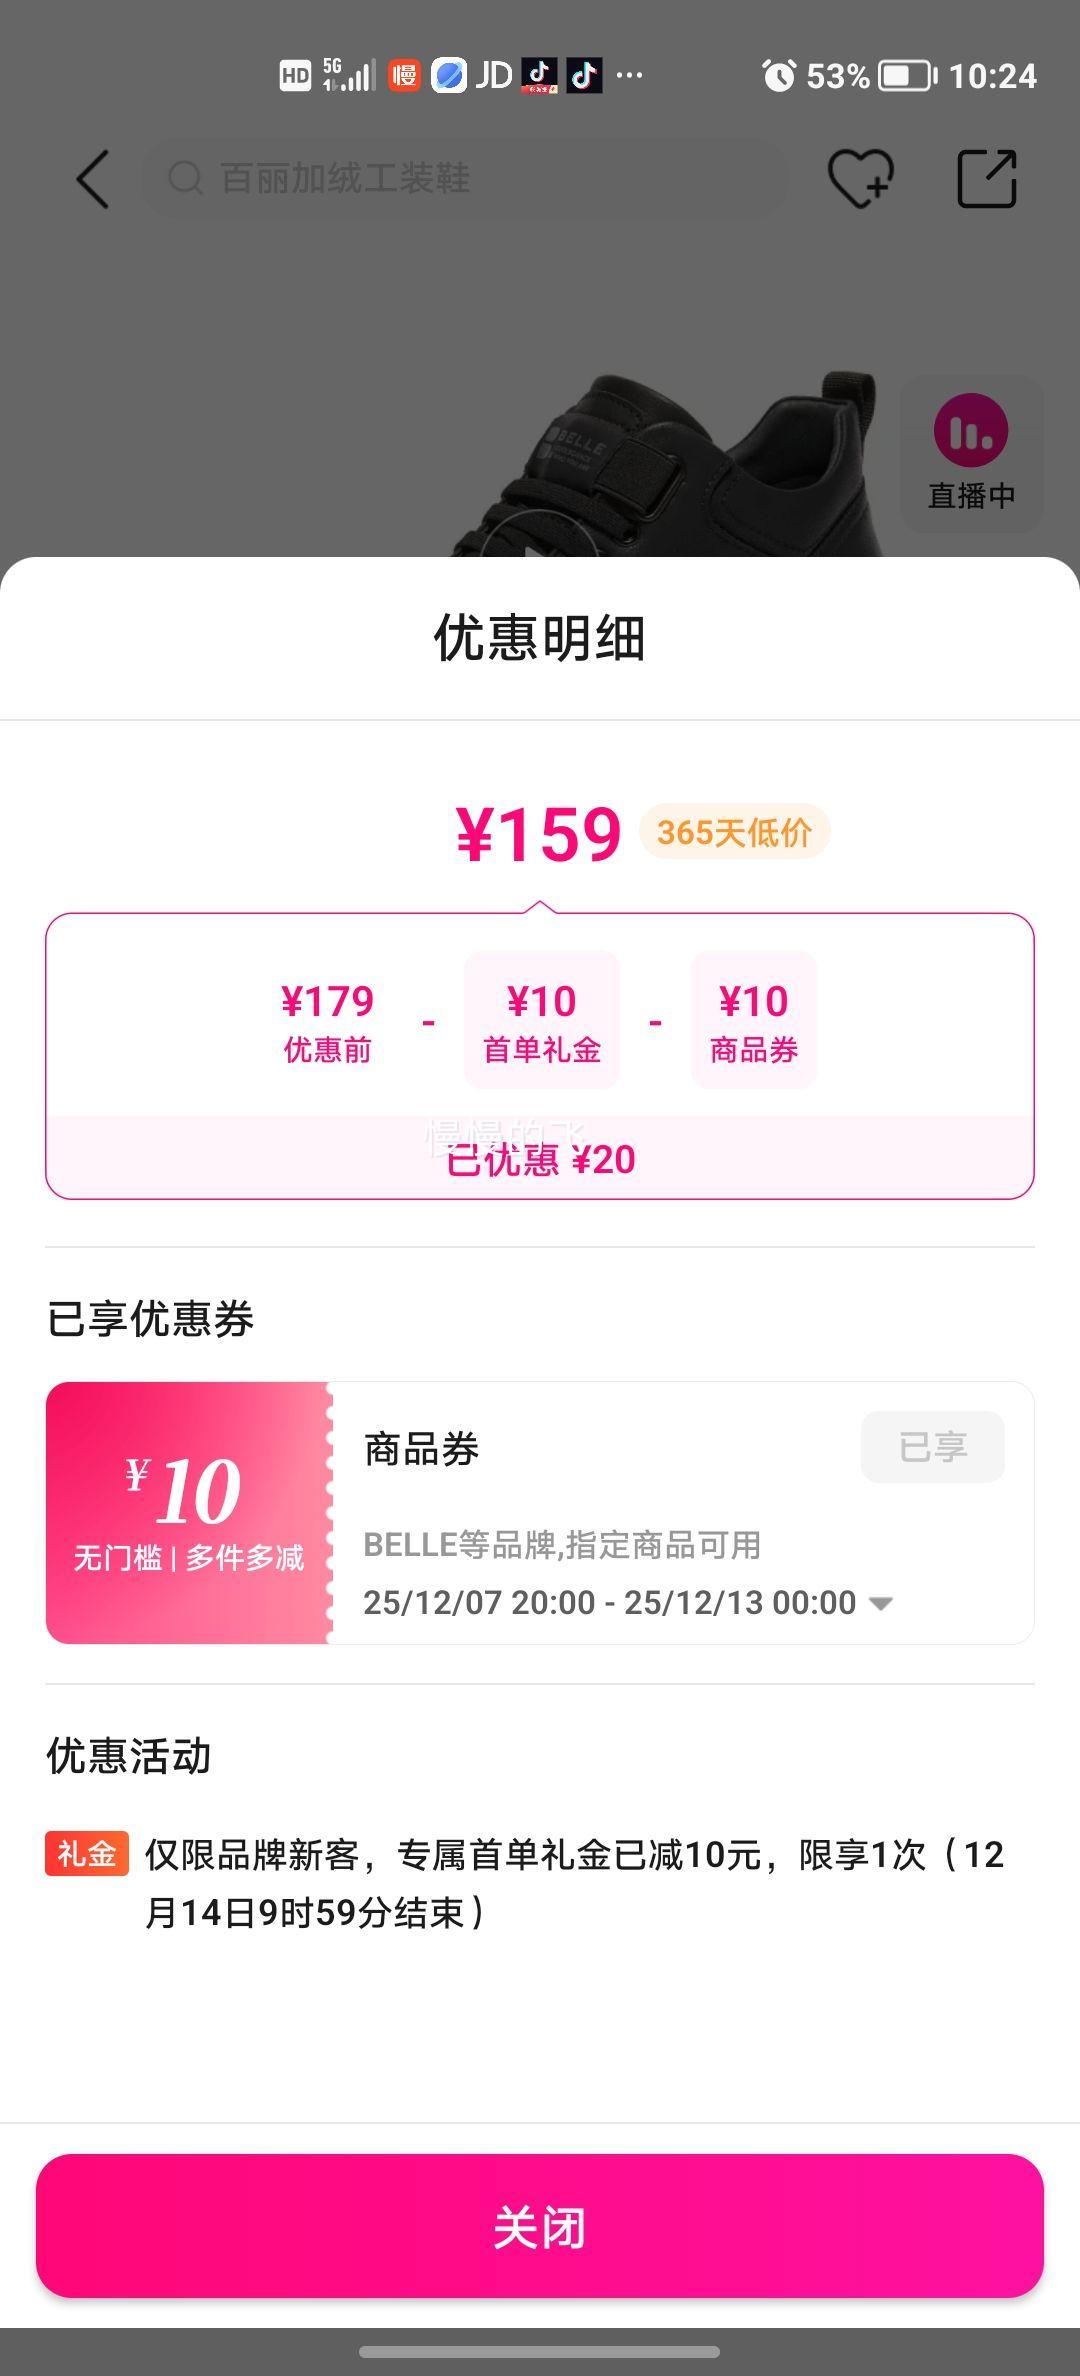
Task: Tap the 已优惠 ¥20 summary bar
Action: (540, 1159)
